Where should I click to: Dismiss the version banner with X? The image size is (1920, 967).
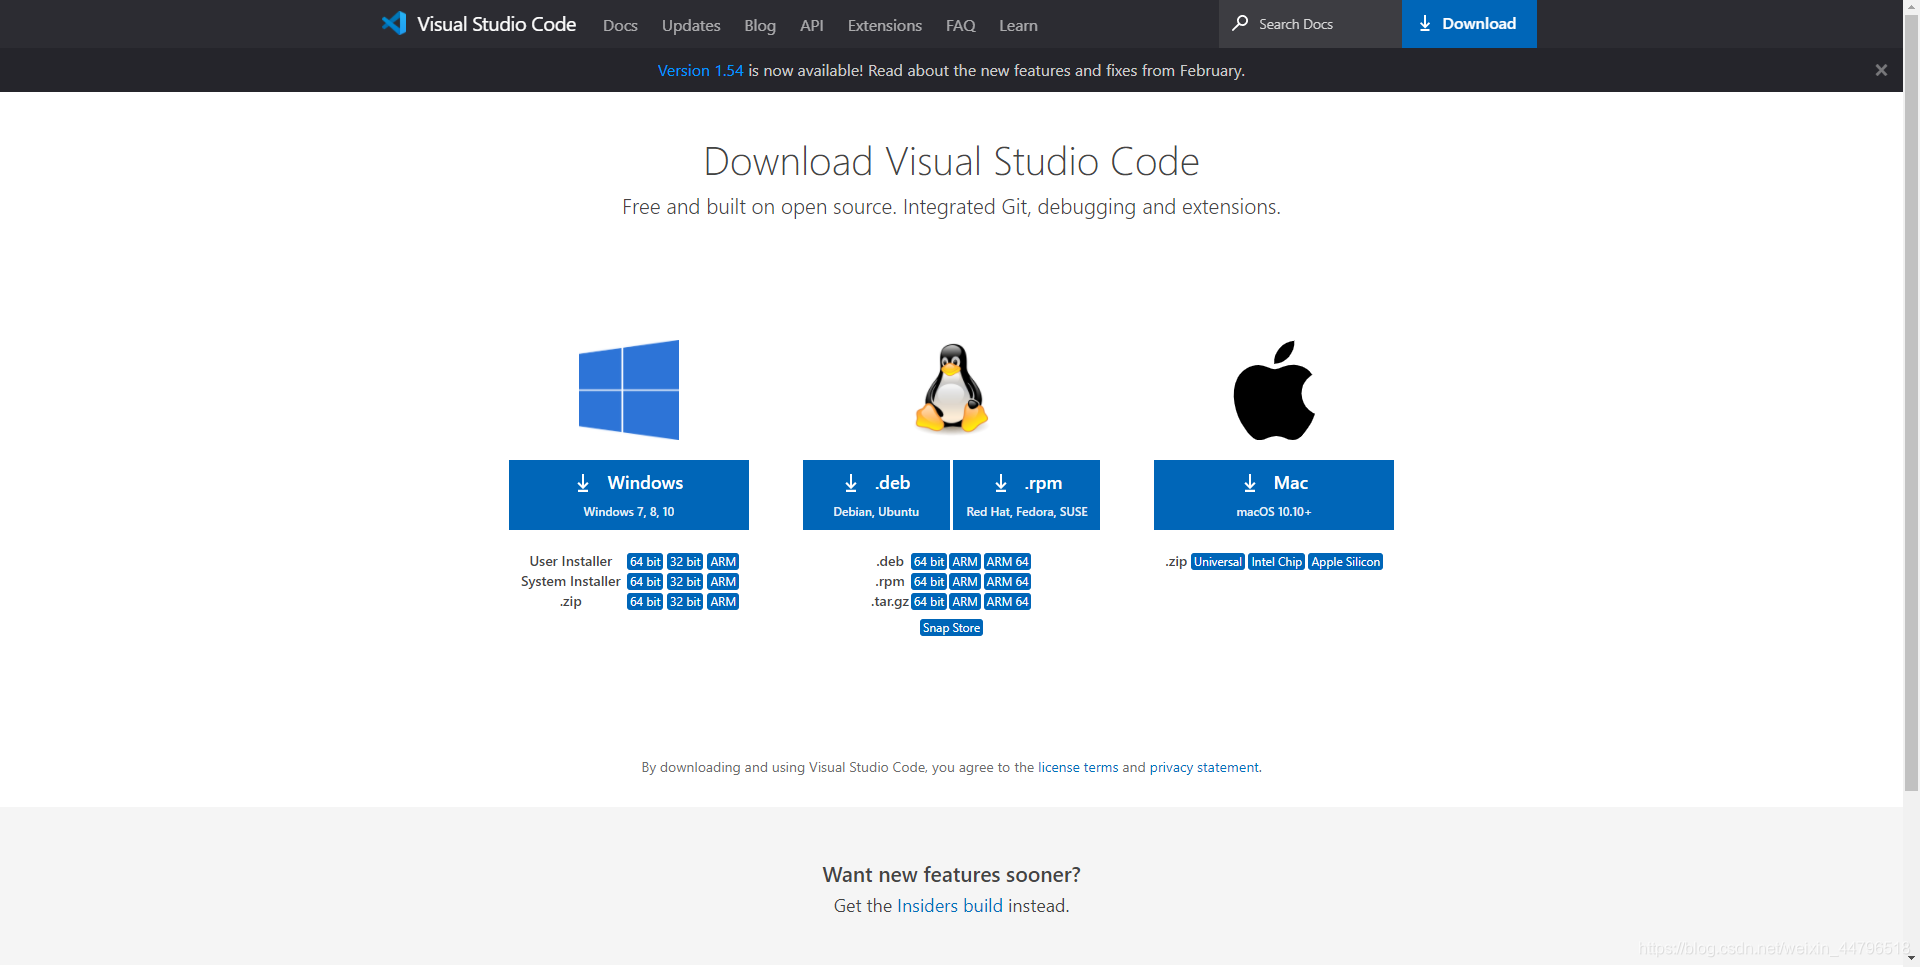1881,70
